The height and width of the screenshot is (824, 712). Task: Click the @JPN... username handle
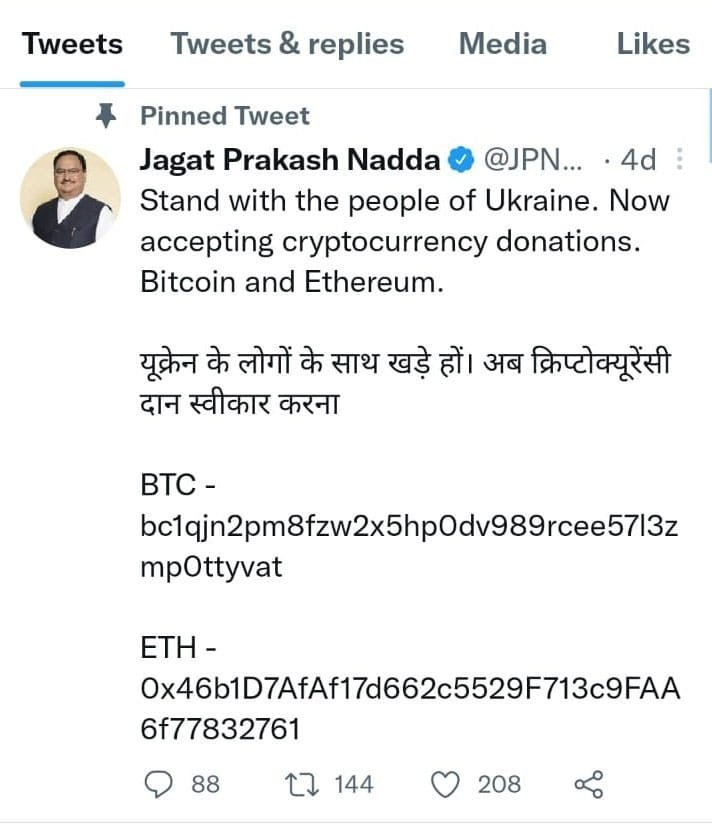point(533,159)
